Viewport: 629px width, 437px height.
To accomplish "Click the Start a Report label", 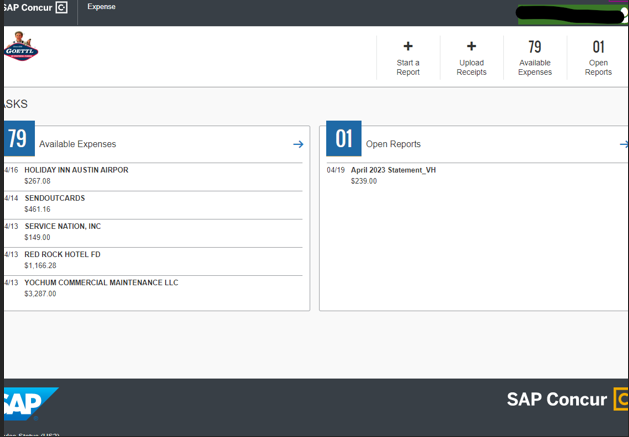I will [x=408, y=67].
